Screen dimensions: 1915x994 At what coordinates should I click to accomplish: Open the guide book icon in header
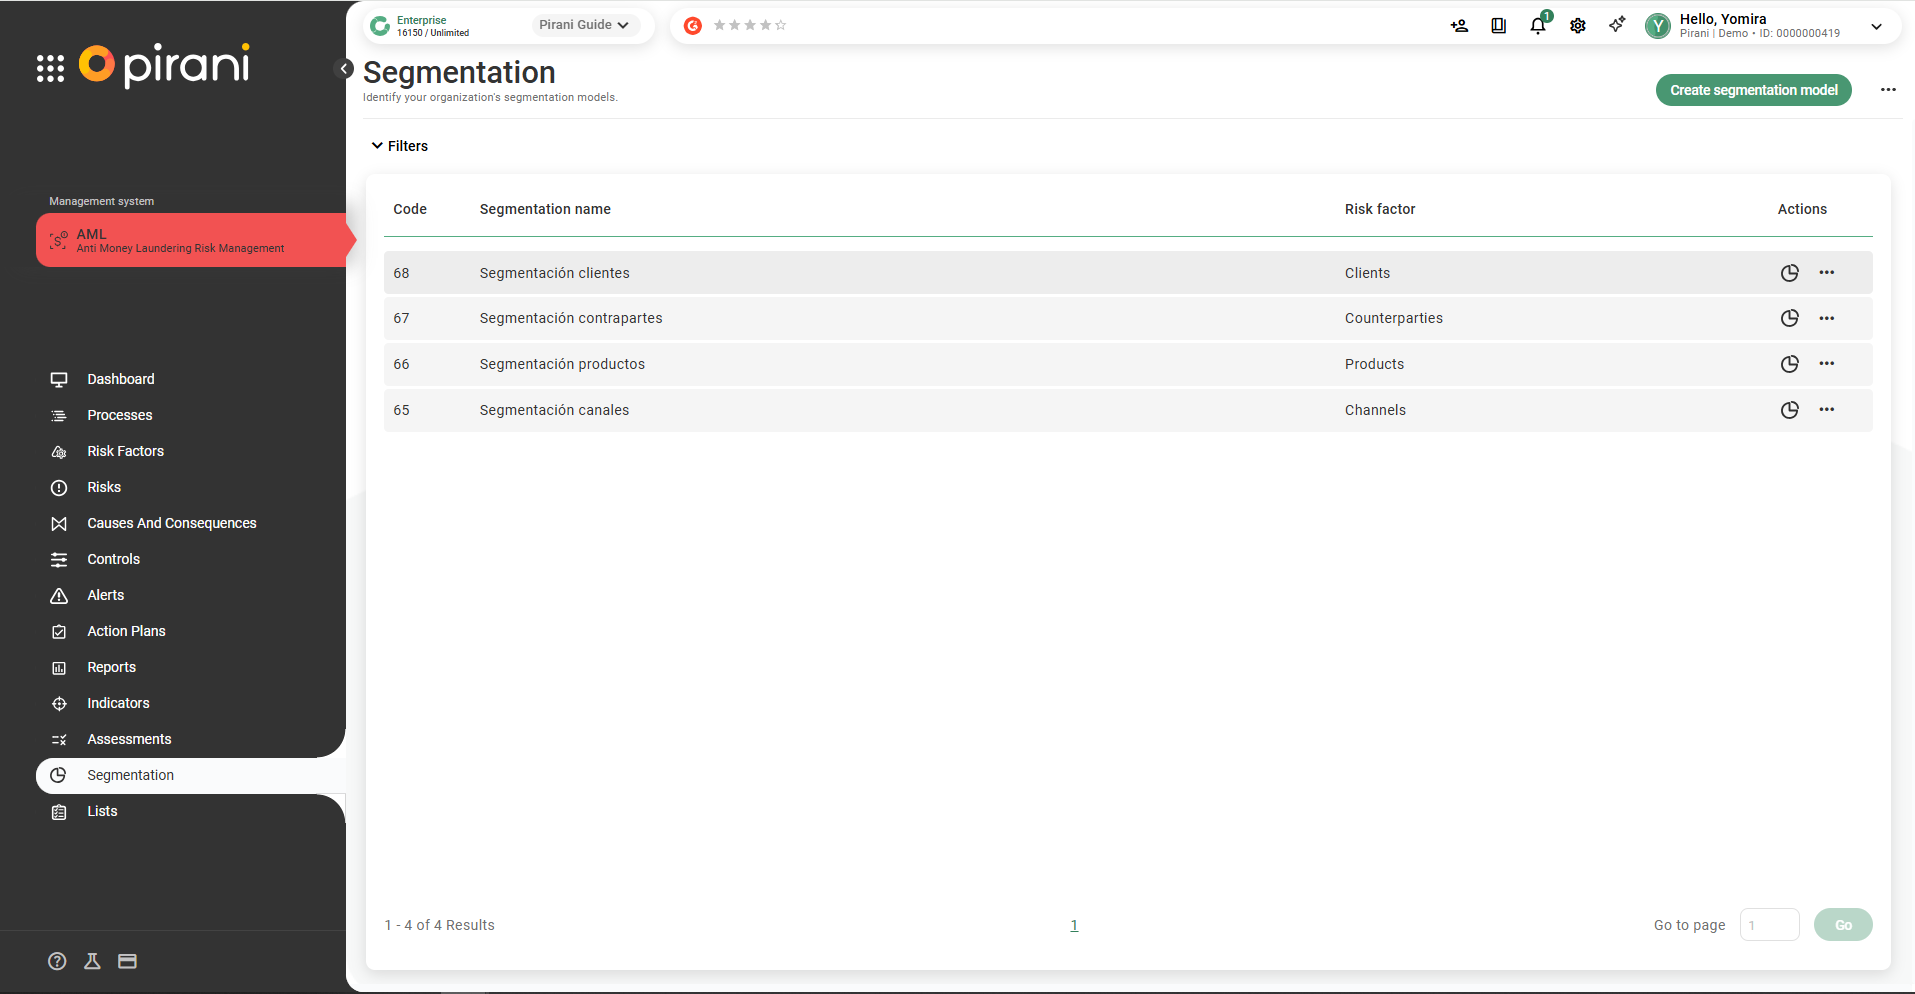tap(1498, 26)
